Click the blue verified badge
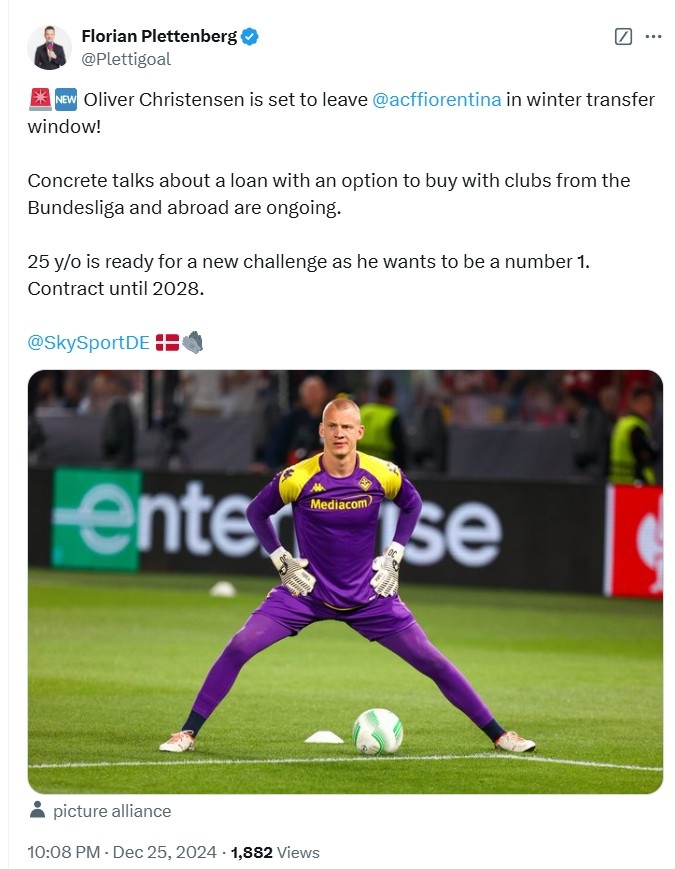 tap(250, 37)
